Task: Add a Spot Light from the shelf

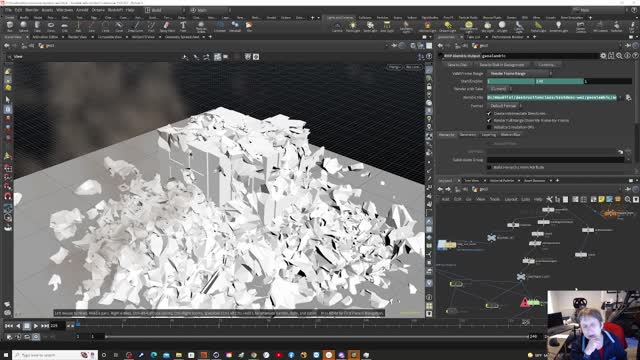Action: (x=370, y=27)
